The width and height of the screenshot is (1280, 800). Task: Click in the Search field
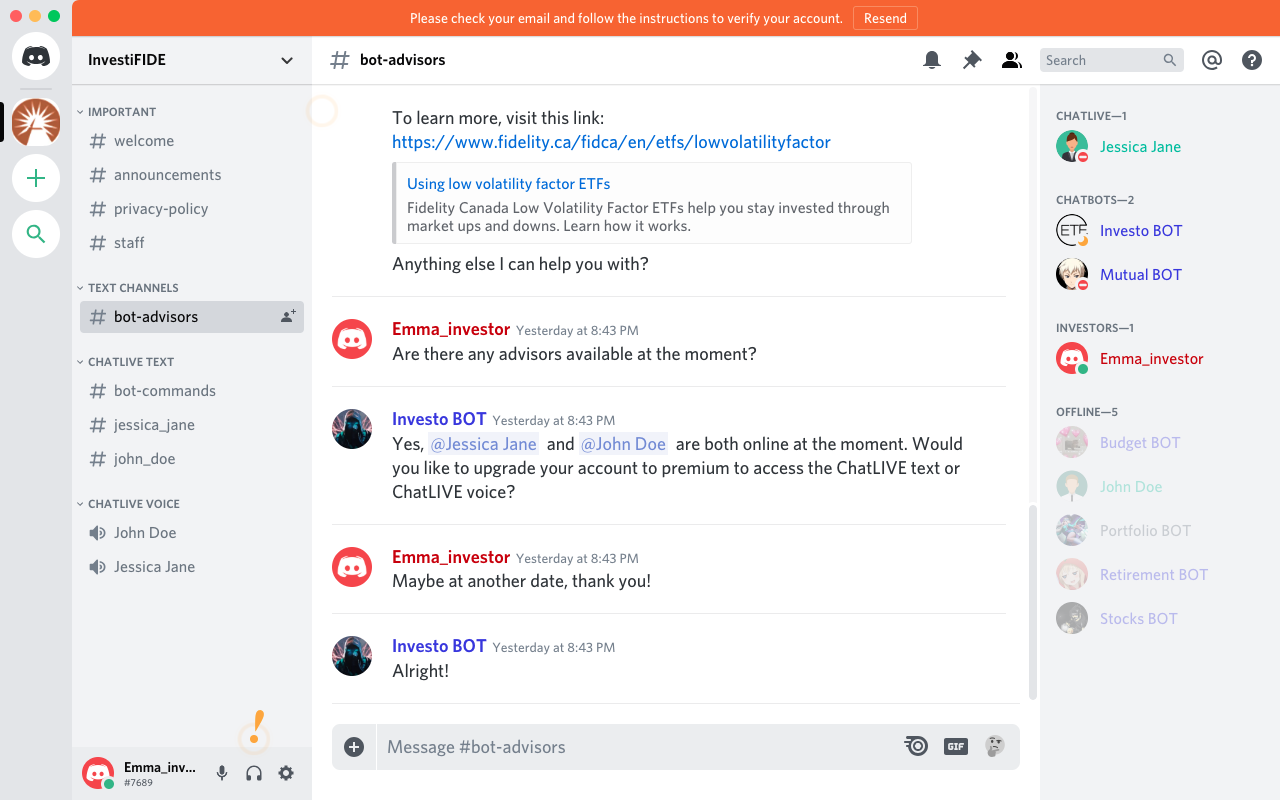tap(1112, 60)
